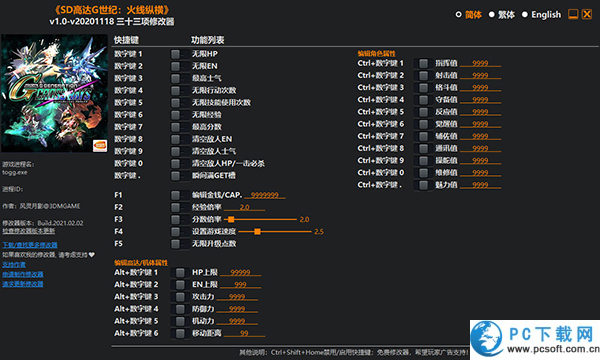600x360 pixels.
Task: Click the game cover art thumbnail
Action: click(54, 93)
